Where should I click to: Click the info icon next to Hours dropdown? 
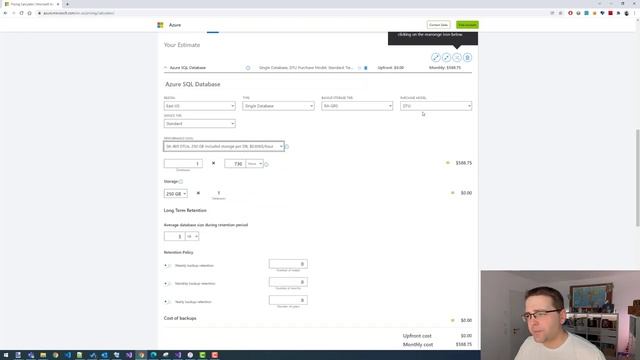[267, 164]
